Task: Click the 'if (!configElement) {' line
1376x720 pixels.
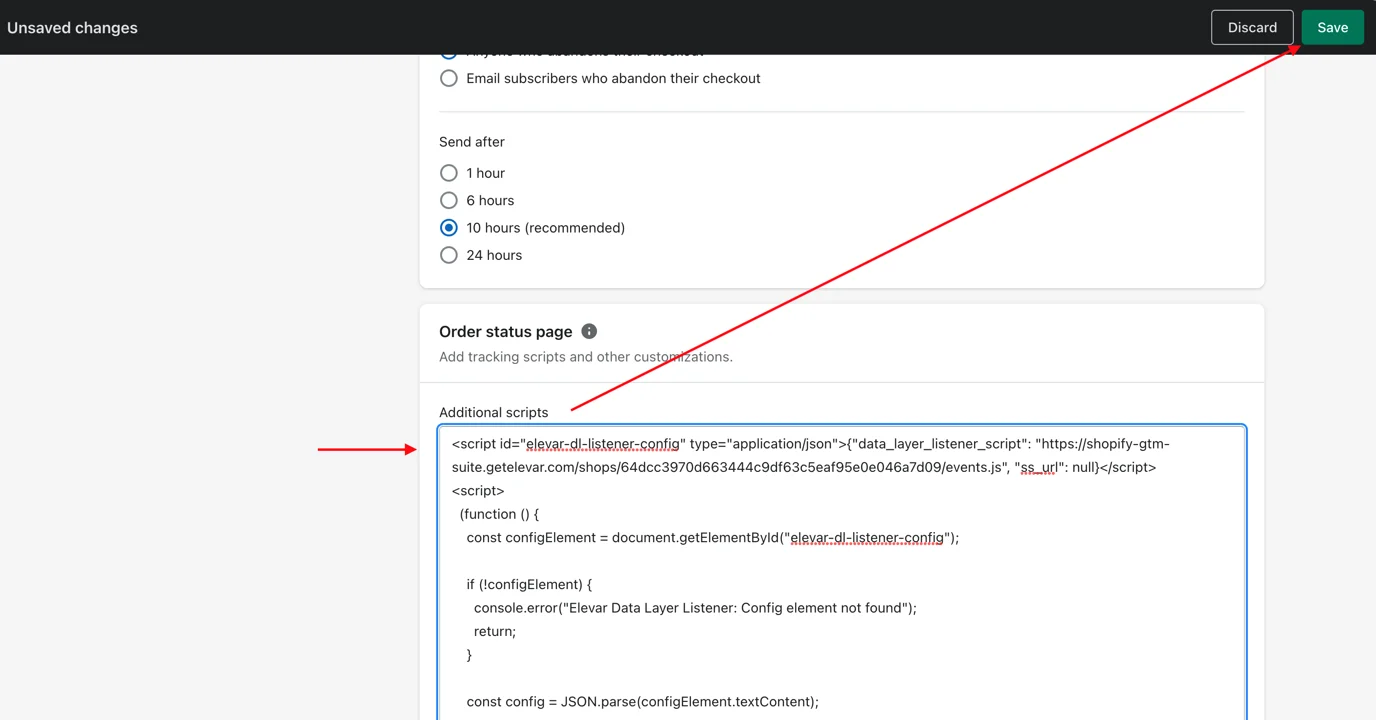Action: [x=529, y=584]
